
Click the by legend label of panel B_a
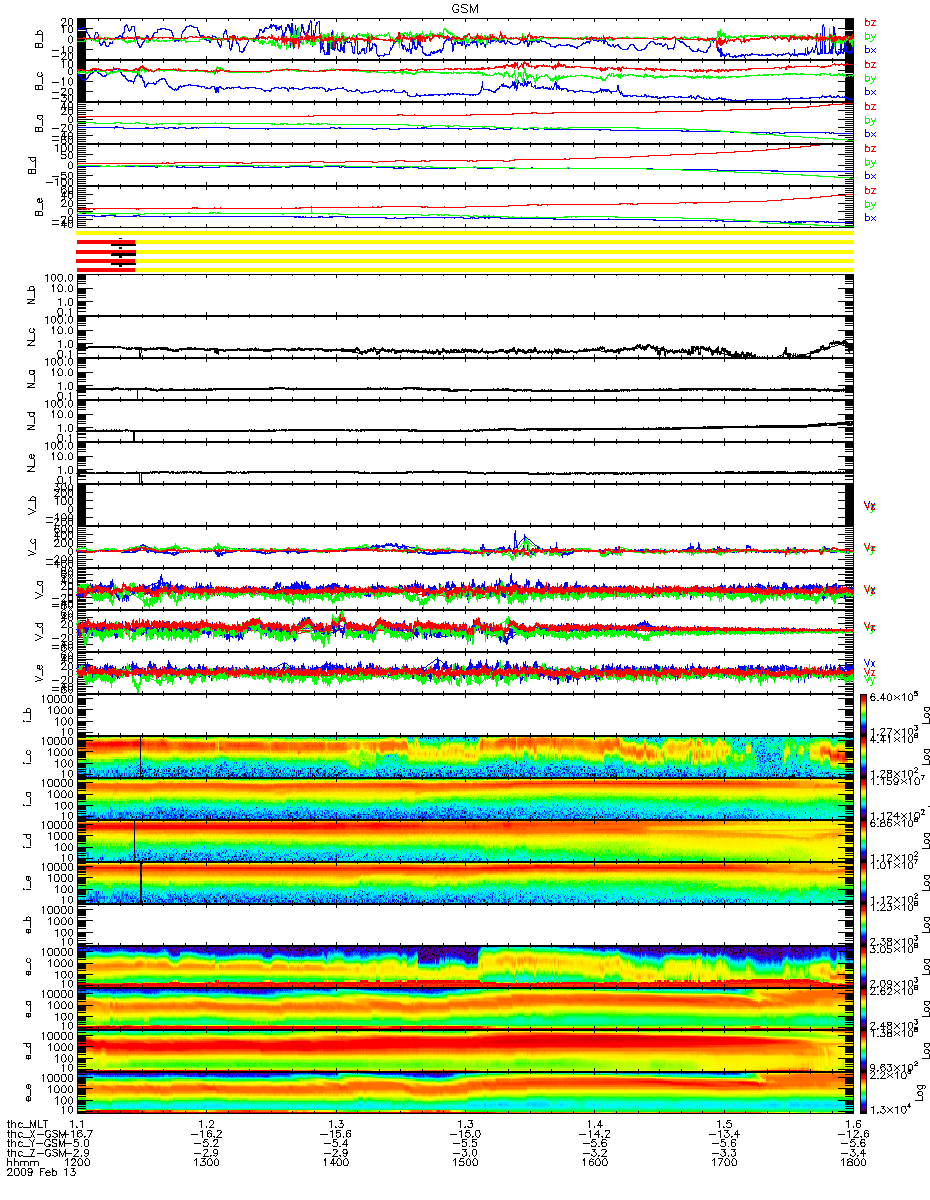pos(870,120)
